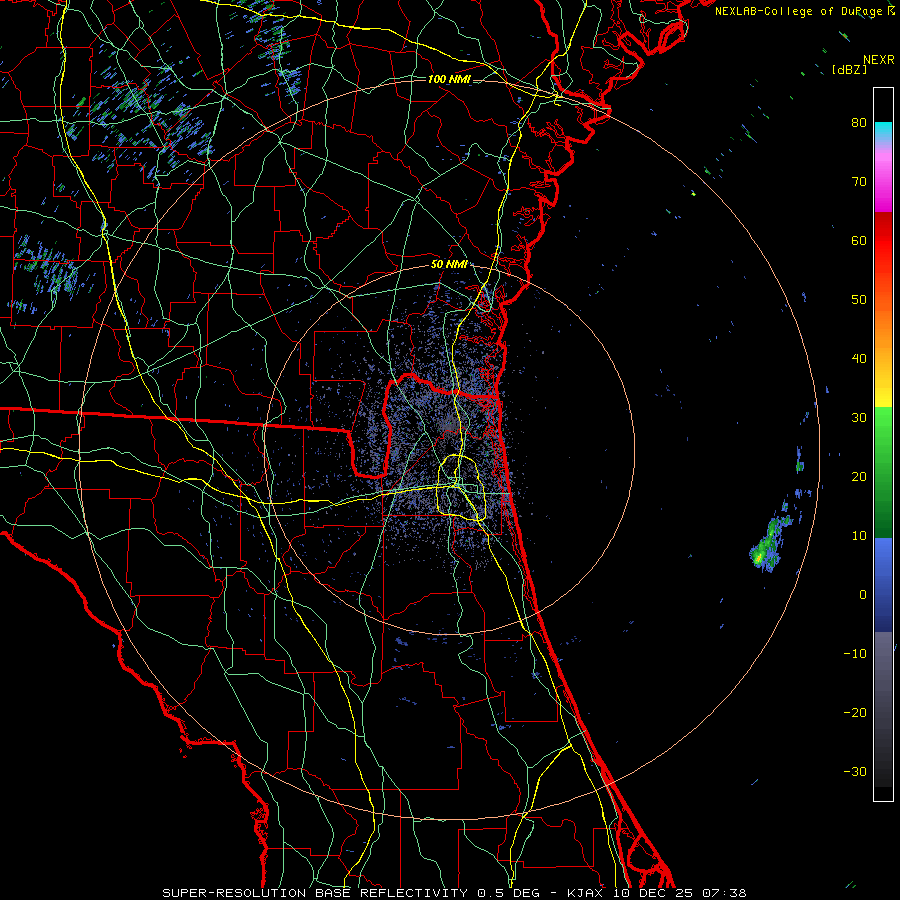Image resolution: width=900 pixels, height=900 pixels.
Task: Click the "[dBZ]" units label
Action: point(849,69)
